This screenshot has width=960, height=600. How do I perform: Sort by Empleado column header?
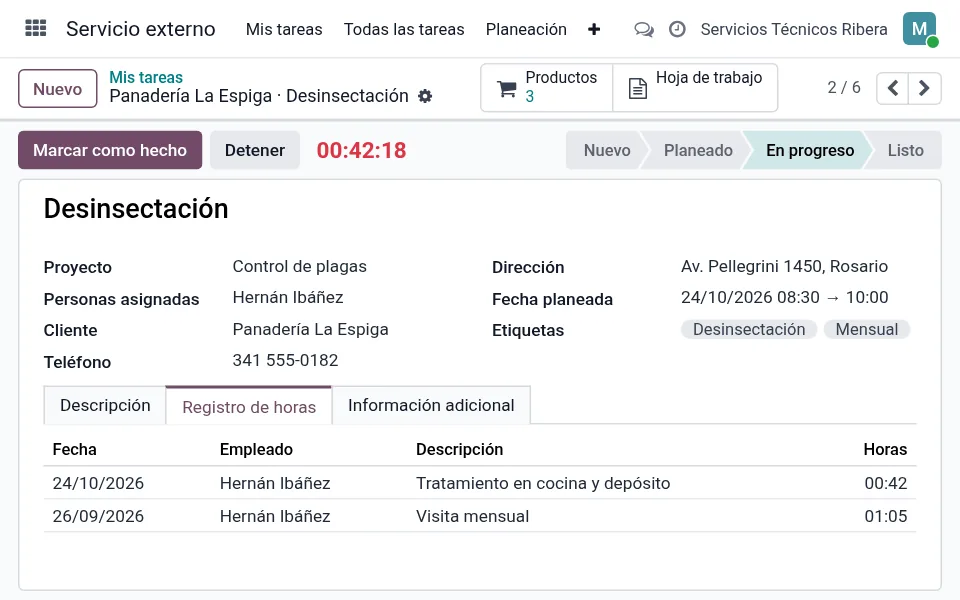pyautogui.click(x=256, y=449)
